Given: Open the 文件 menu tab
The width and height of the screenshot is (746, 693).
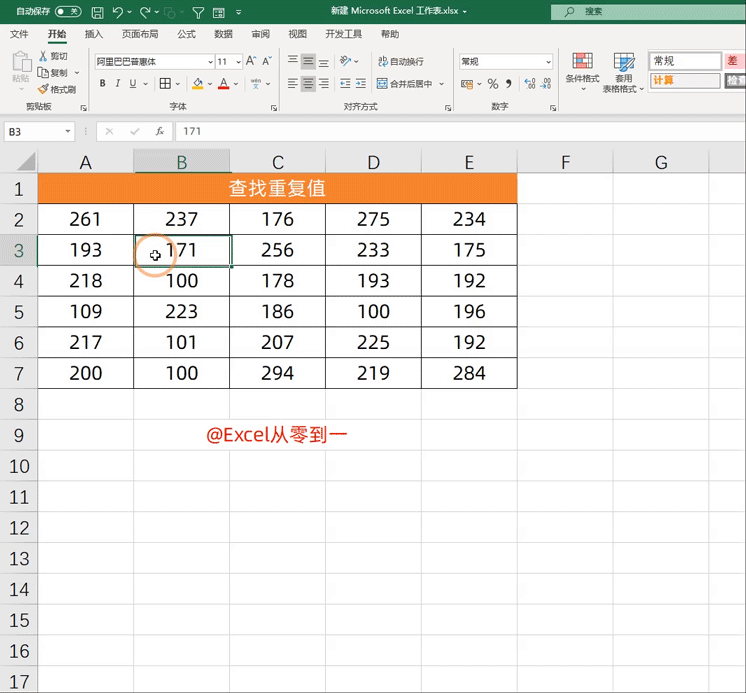Looking at the screenshot, I should 19,34.
